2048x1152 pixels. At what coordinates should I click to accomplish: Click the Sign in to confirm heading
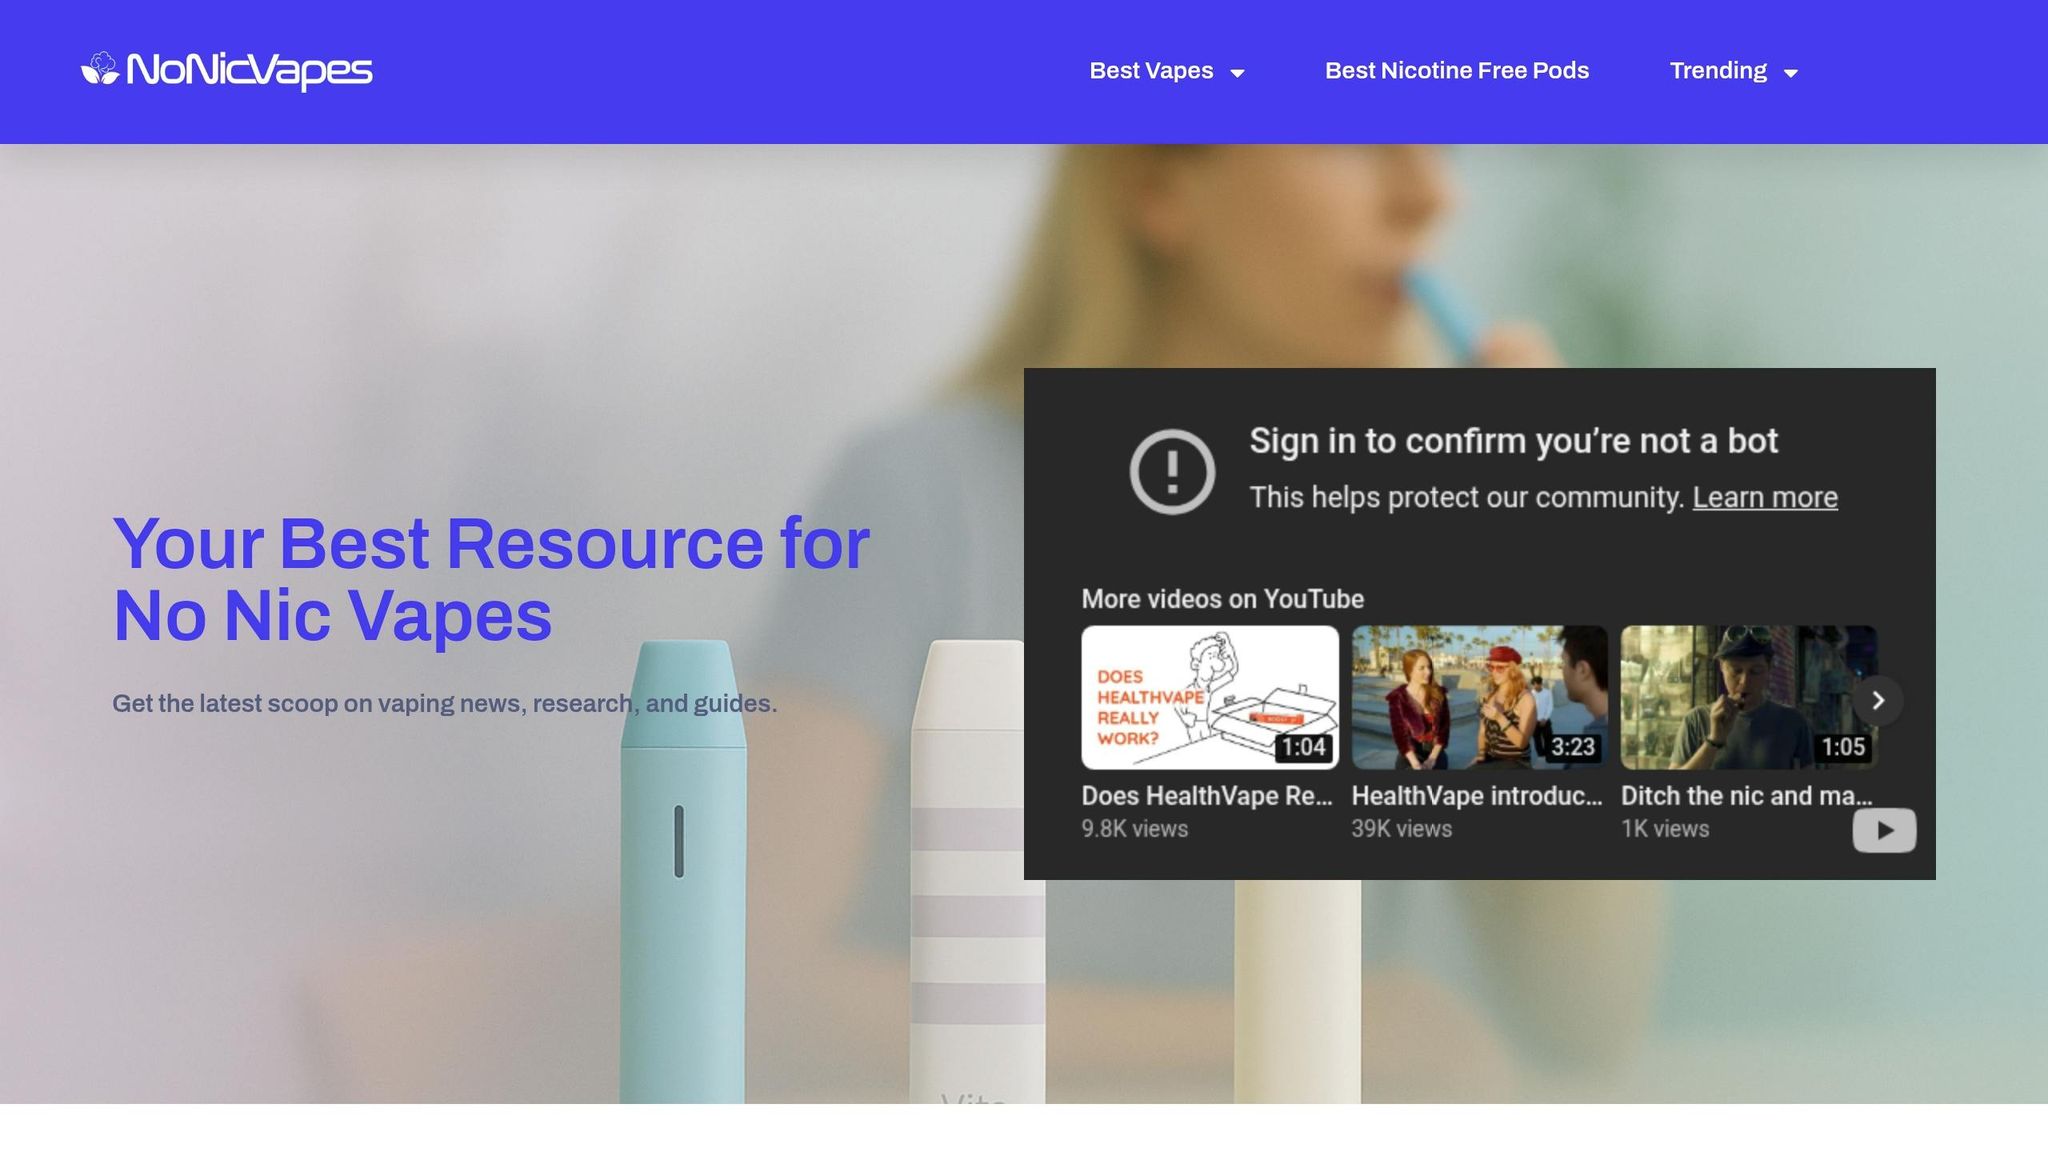pos(1513,441)
